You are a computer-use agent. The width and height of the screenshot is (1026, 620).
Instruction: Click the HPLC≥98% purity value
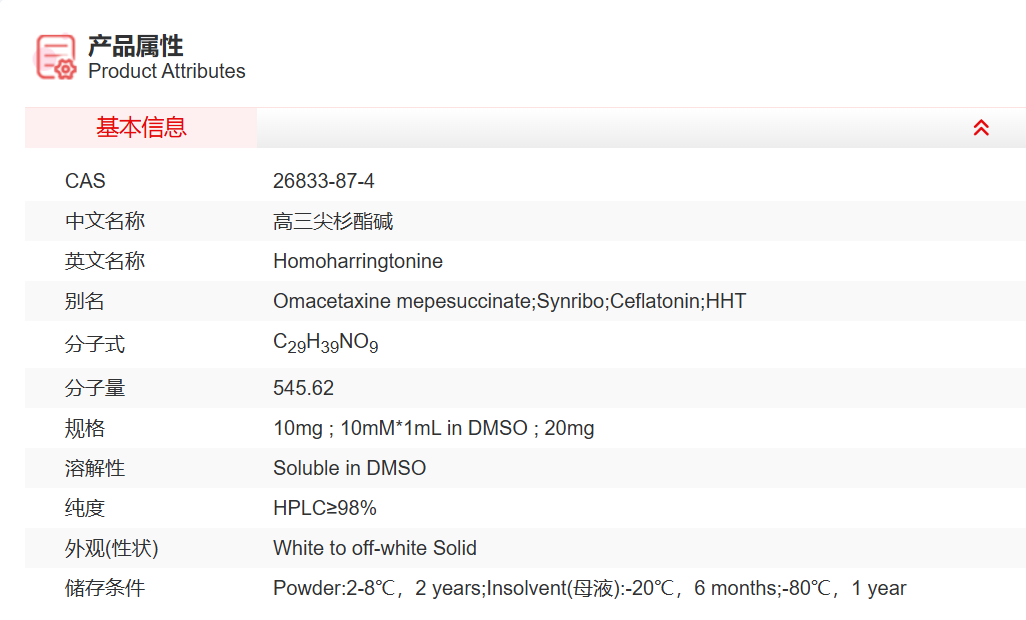click(x=324, y=508)
